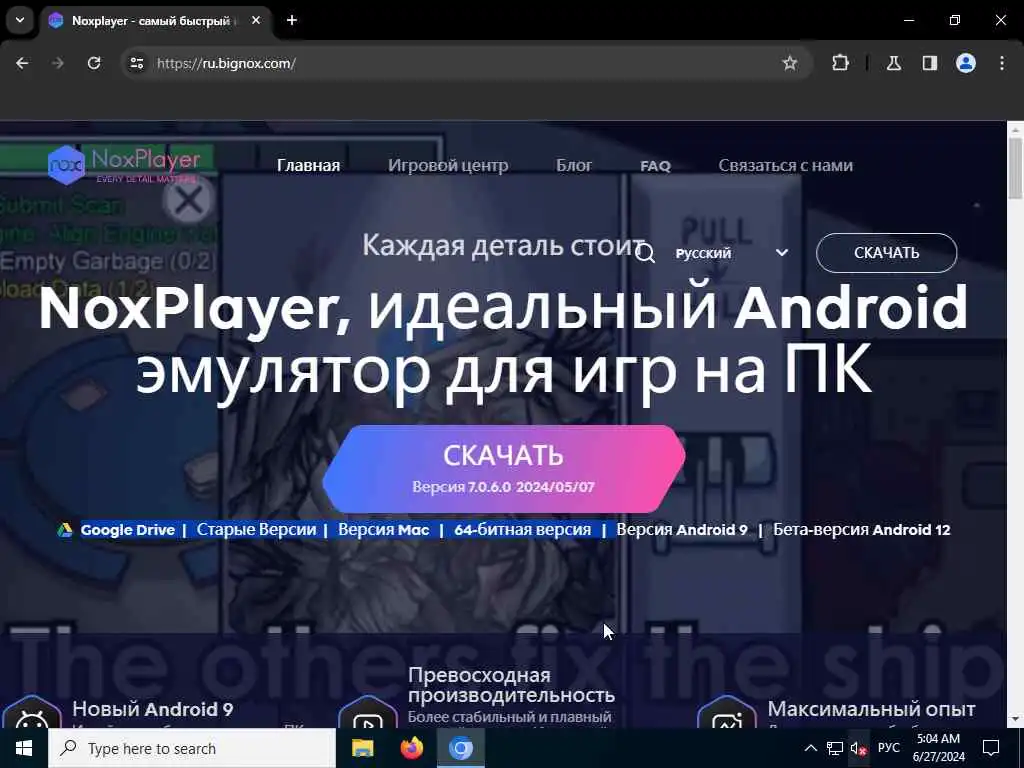
Task: Toggle the browser side panel
Action: click(930, 63)
